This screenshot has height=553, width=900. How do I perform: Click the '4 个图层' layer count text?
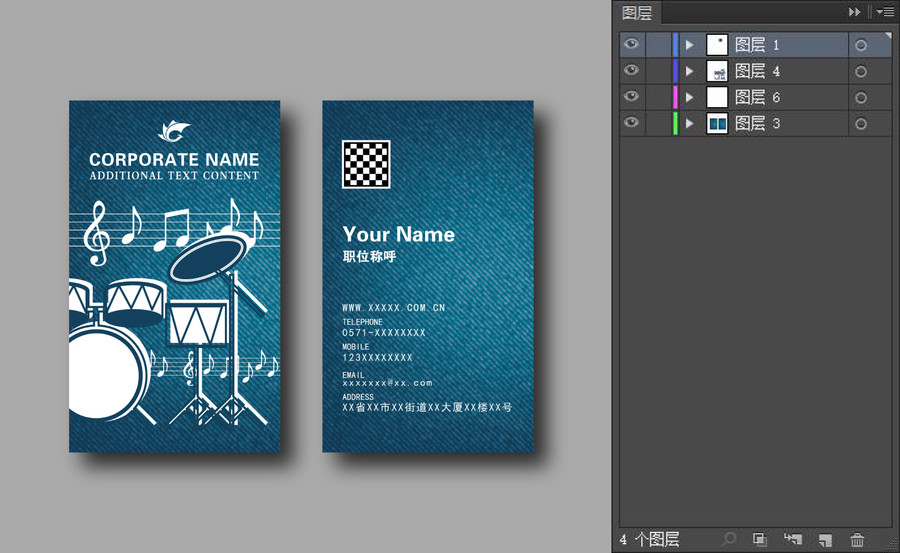(649, 539)
